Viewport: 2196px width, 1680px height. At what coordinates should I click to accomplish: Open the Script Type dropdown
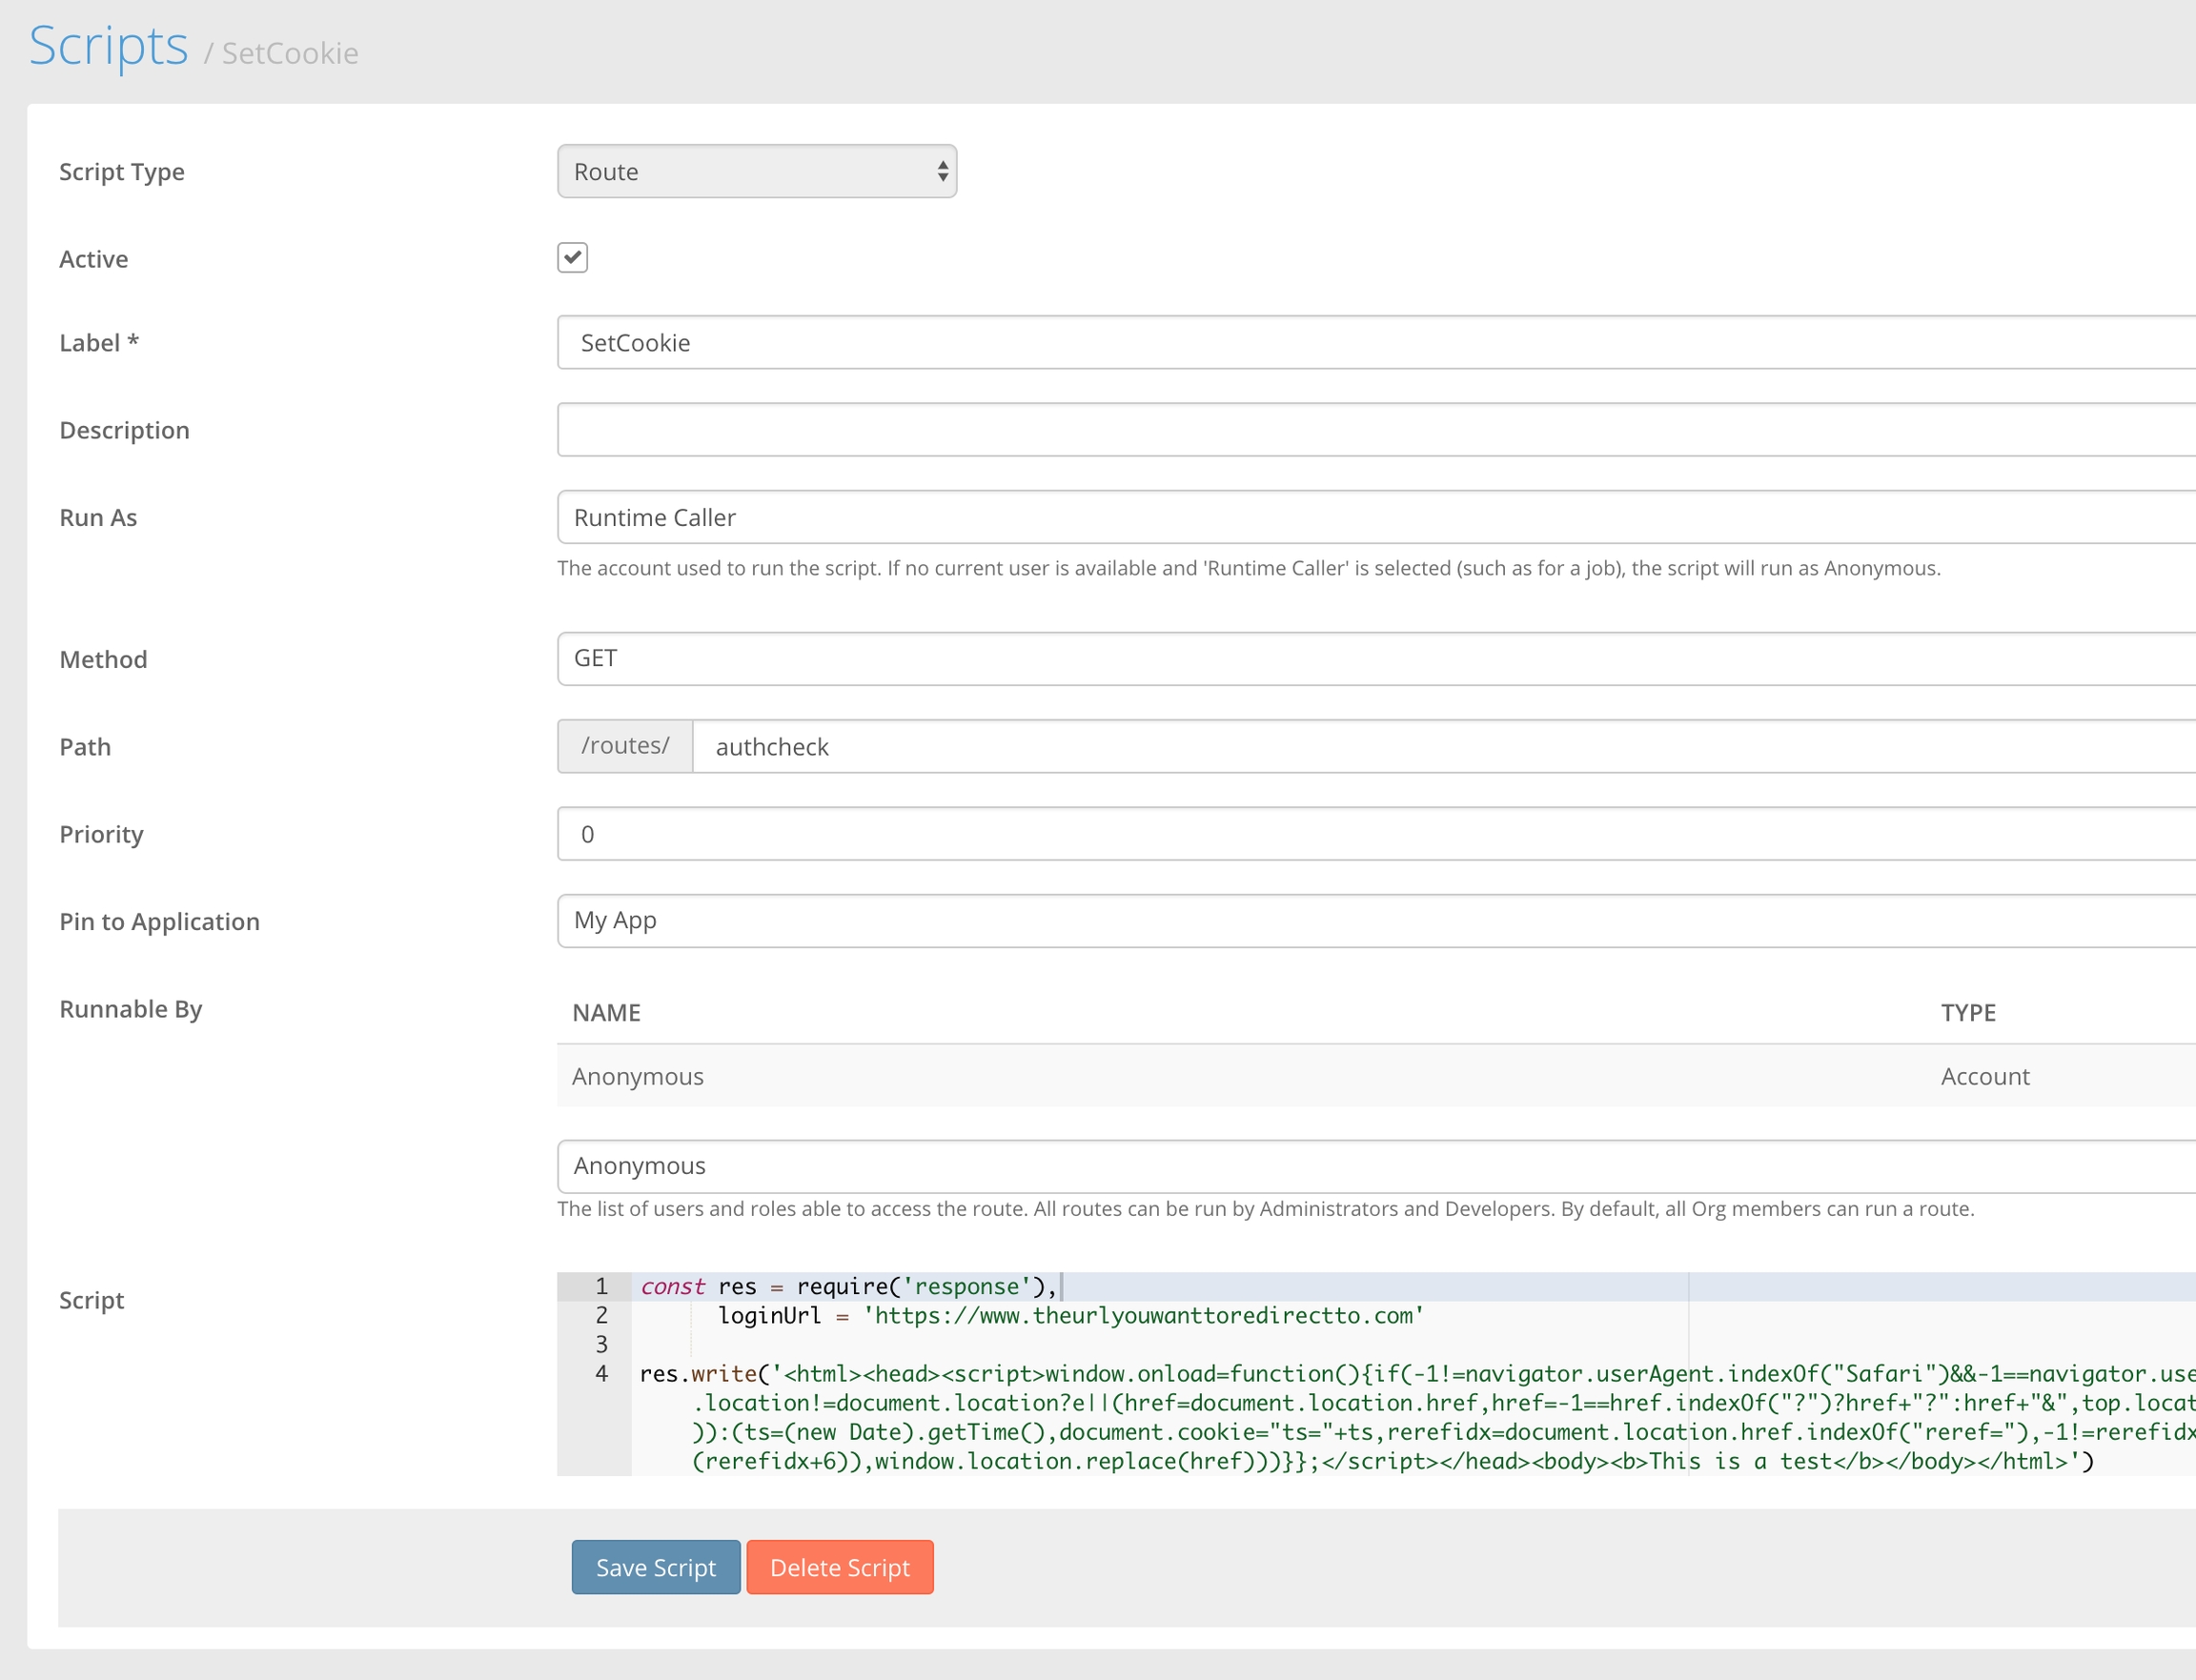(x=756, y=171)
